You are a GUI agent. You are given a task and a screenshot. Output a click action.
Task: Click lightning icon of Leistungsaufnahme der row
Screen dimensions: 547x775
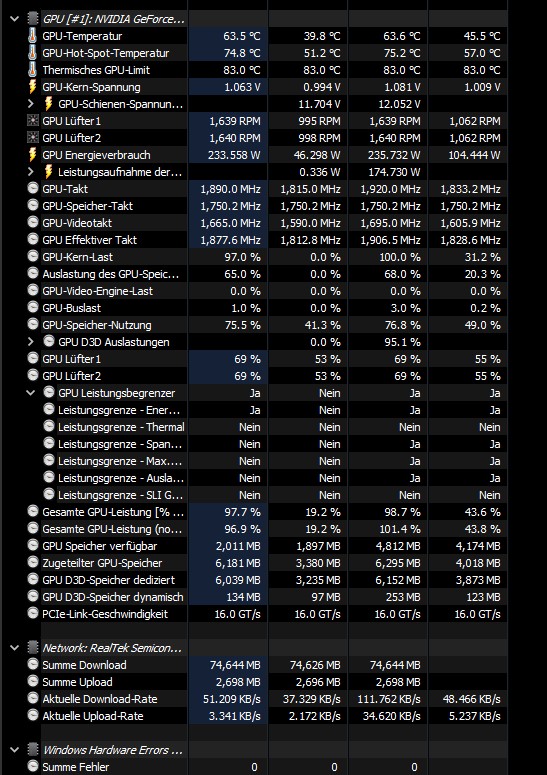(x=48, y=172)
